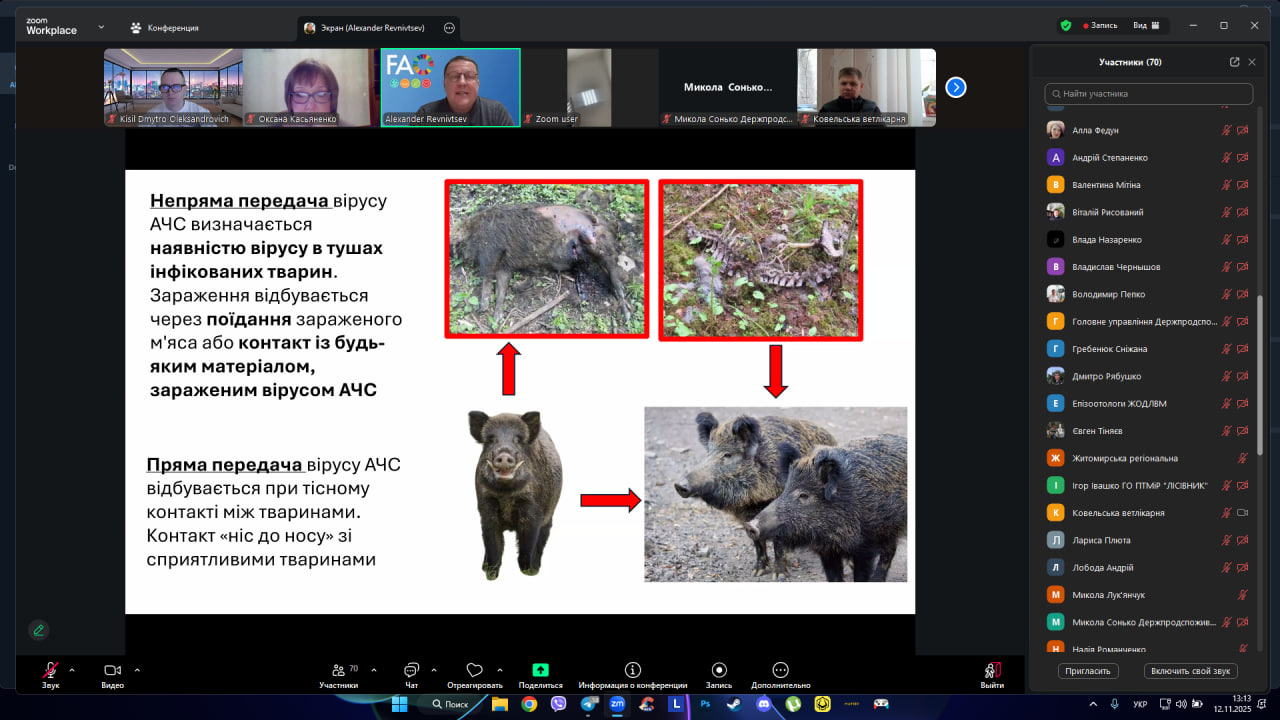The image size is (1280, 720).
Task: Open the Чат panel
Action: click(411, 671)
